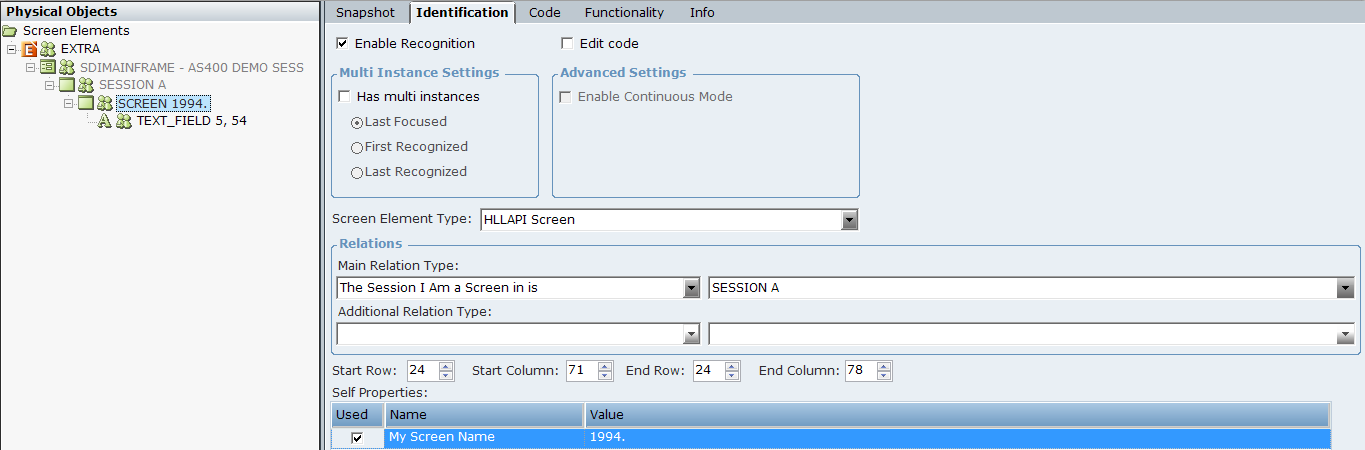Click the TEXT_FIELD letter A icon
This screenshot has height=450, width=1365.
pos(104,121)
